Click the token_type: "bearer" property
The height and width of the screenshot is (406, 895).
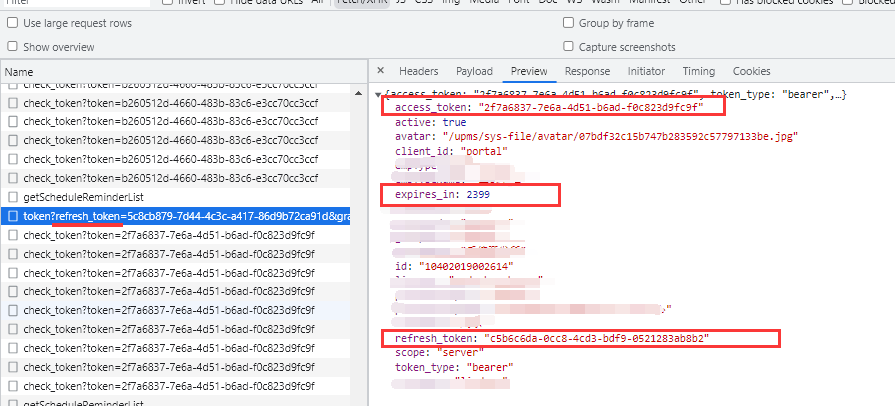(x=454, y=367)
